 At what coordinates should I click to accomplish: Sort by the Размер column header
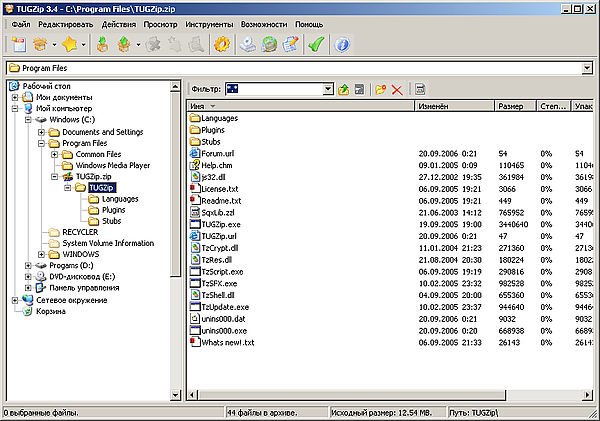(510, 105)
